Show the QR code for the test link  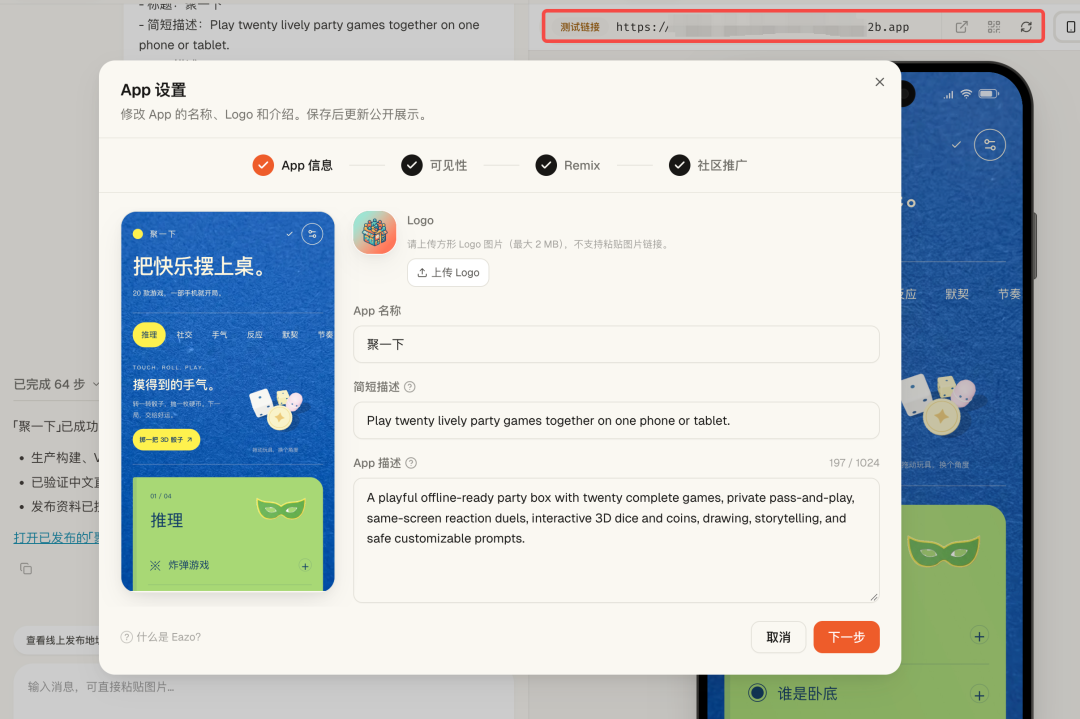click(994, 27)
